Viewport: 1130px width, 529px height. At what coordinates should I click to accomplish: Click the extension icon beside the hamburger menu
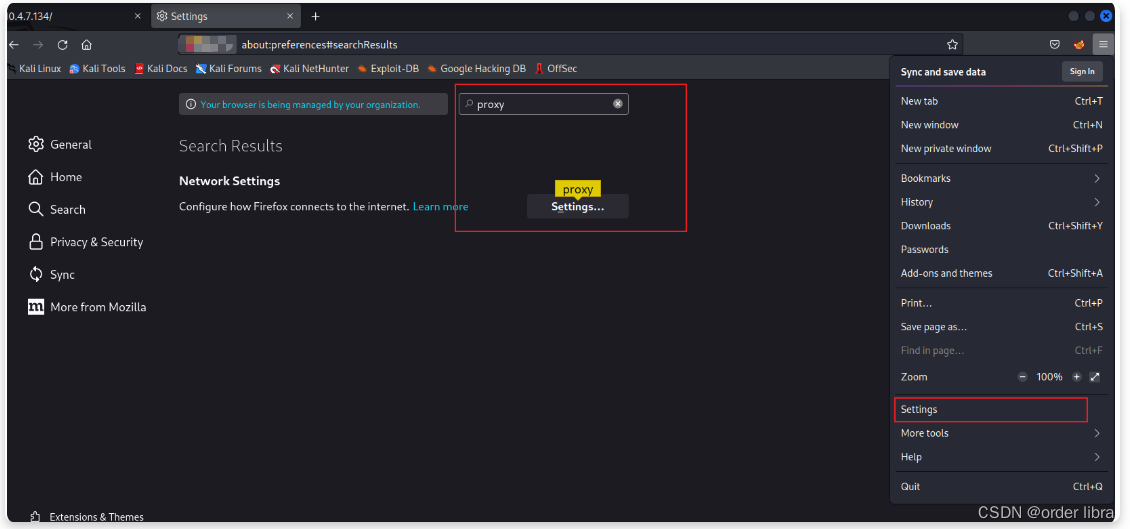click(1079, 45)
